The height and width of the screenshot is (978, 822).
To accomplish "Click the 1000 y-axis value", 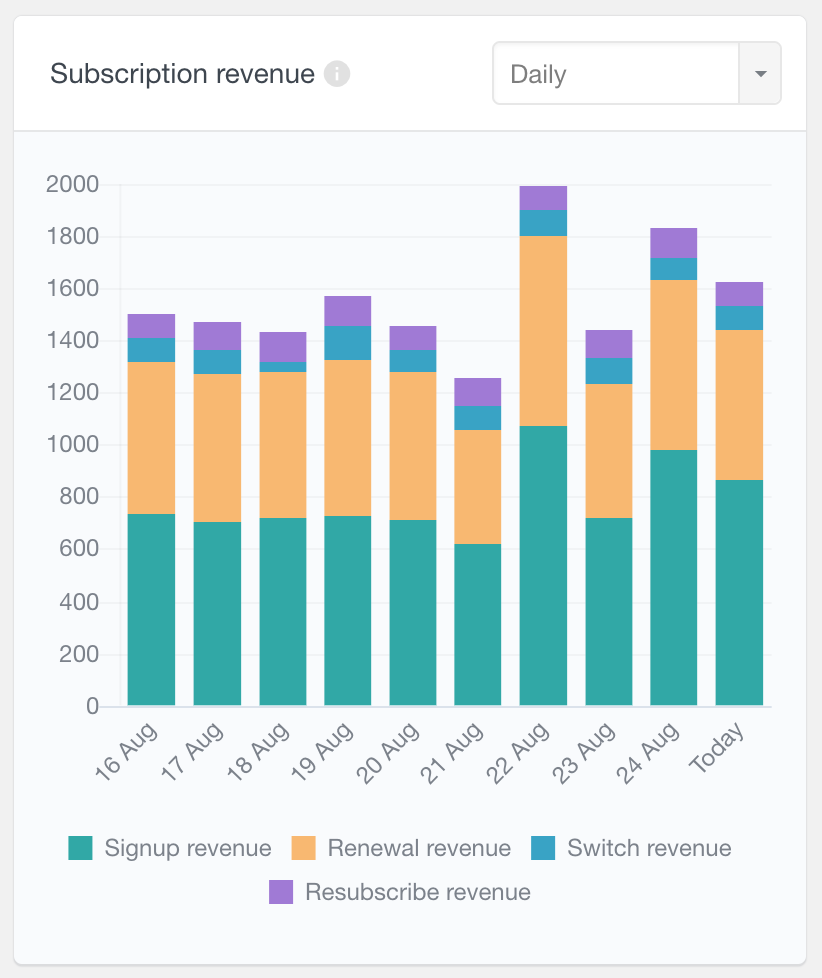I will [x=72, y=444].
